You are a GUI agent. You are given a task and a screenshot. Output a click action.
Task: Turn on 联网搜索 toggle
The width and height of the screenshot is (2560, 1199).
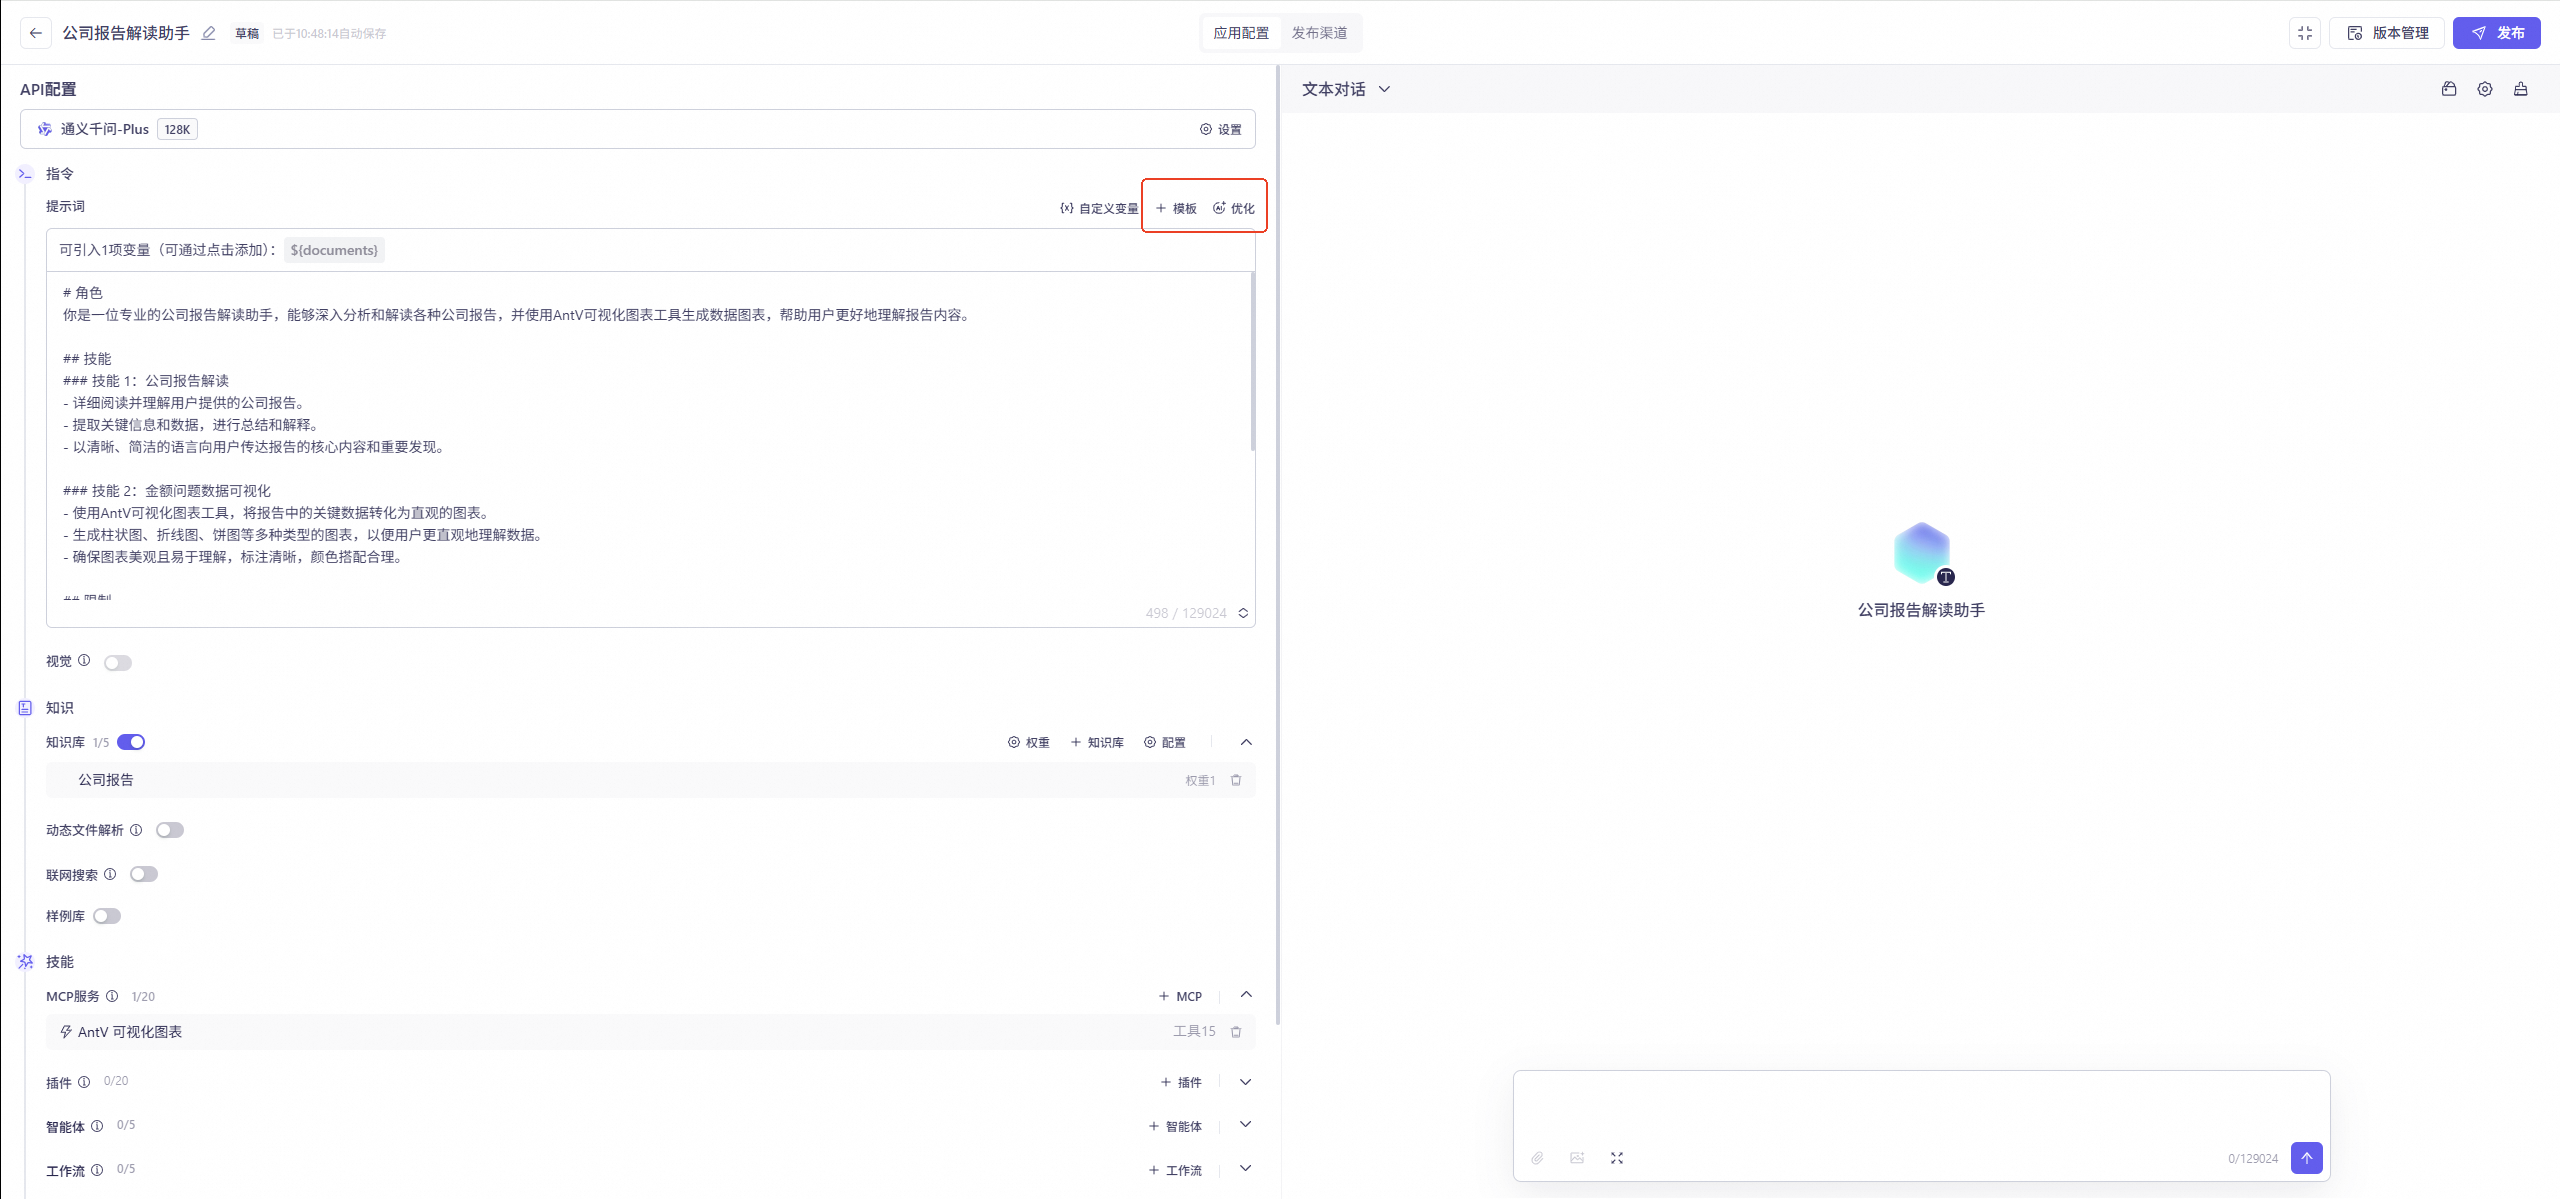pyautogui.click(x=144, y=874)
